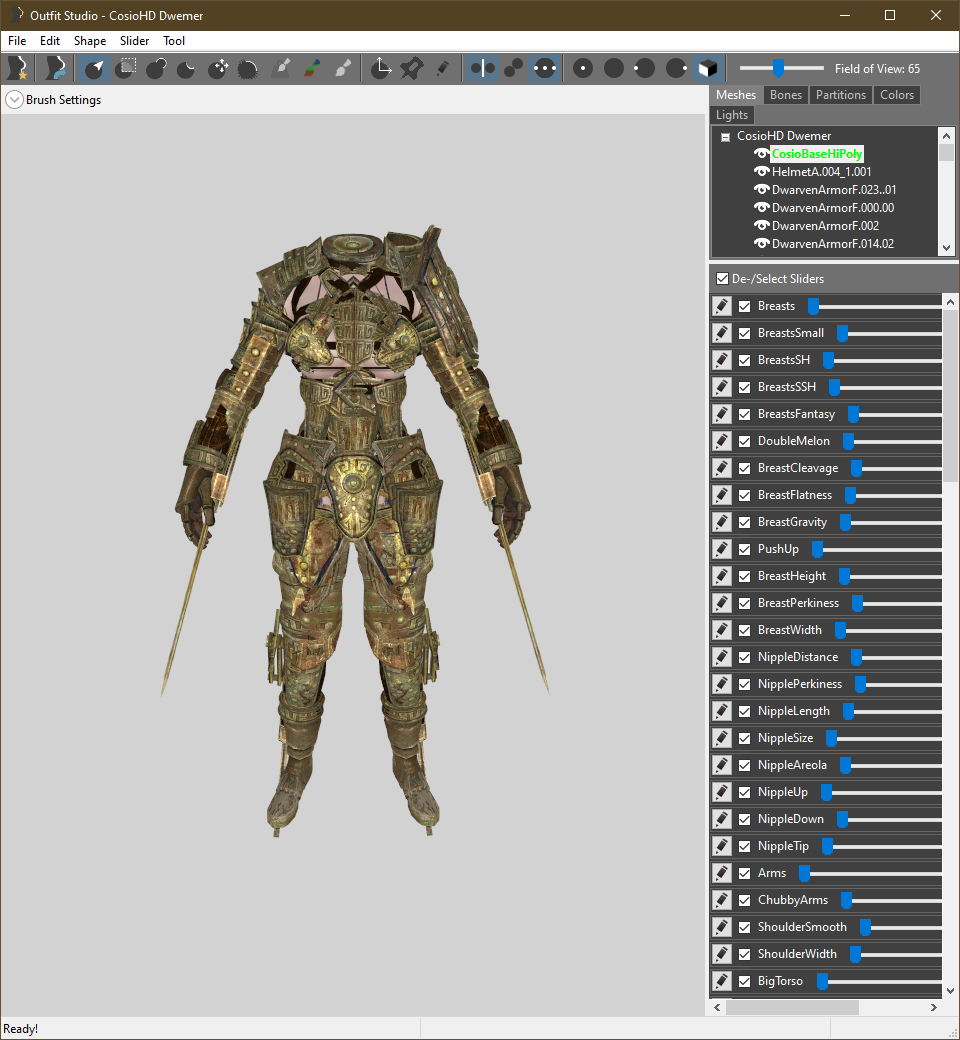The height and width of the screenshot is (1040, 960).
Task: Click pencil edit icon for Breasts slider
Action: coord(722,306)
